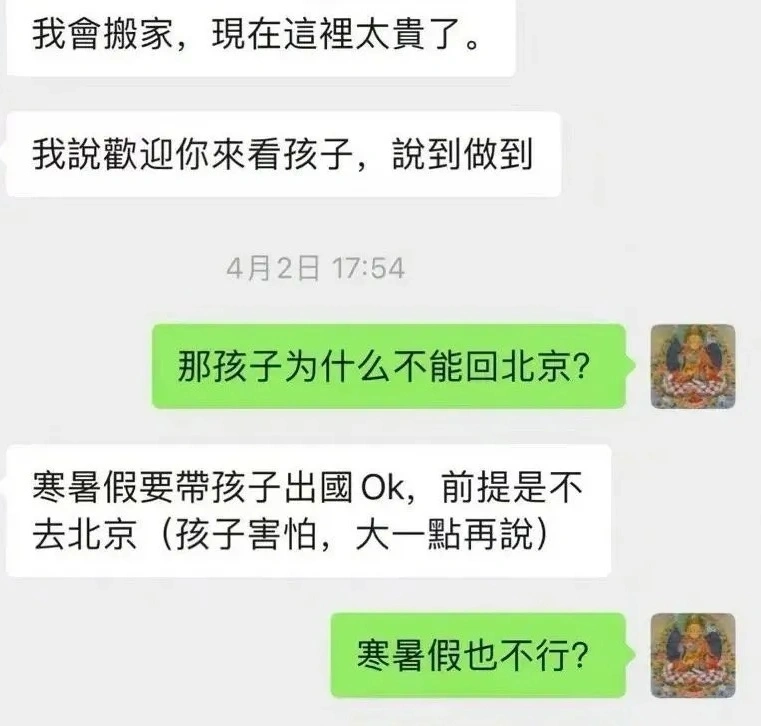Tap the avatar beside the 北京 question message

pos(693,366)
